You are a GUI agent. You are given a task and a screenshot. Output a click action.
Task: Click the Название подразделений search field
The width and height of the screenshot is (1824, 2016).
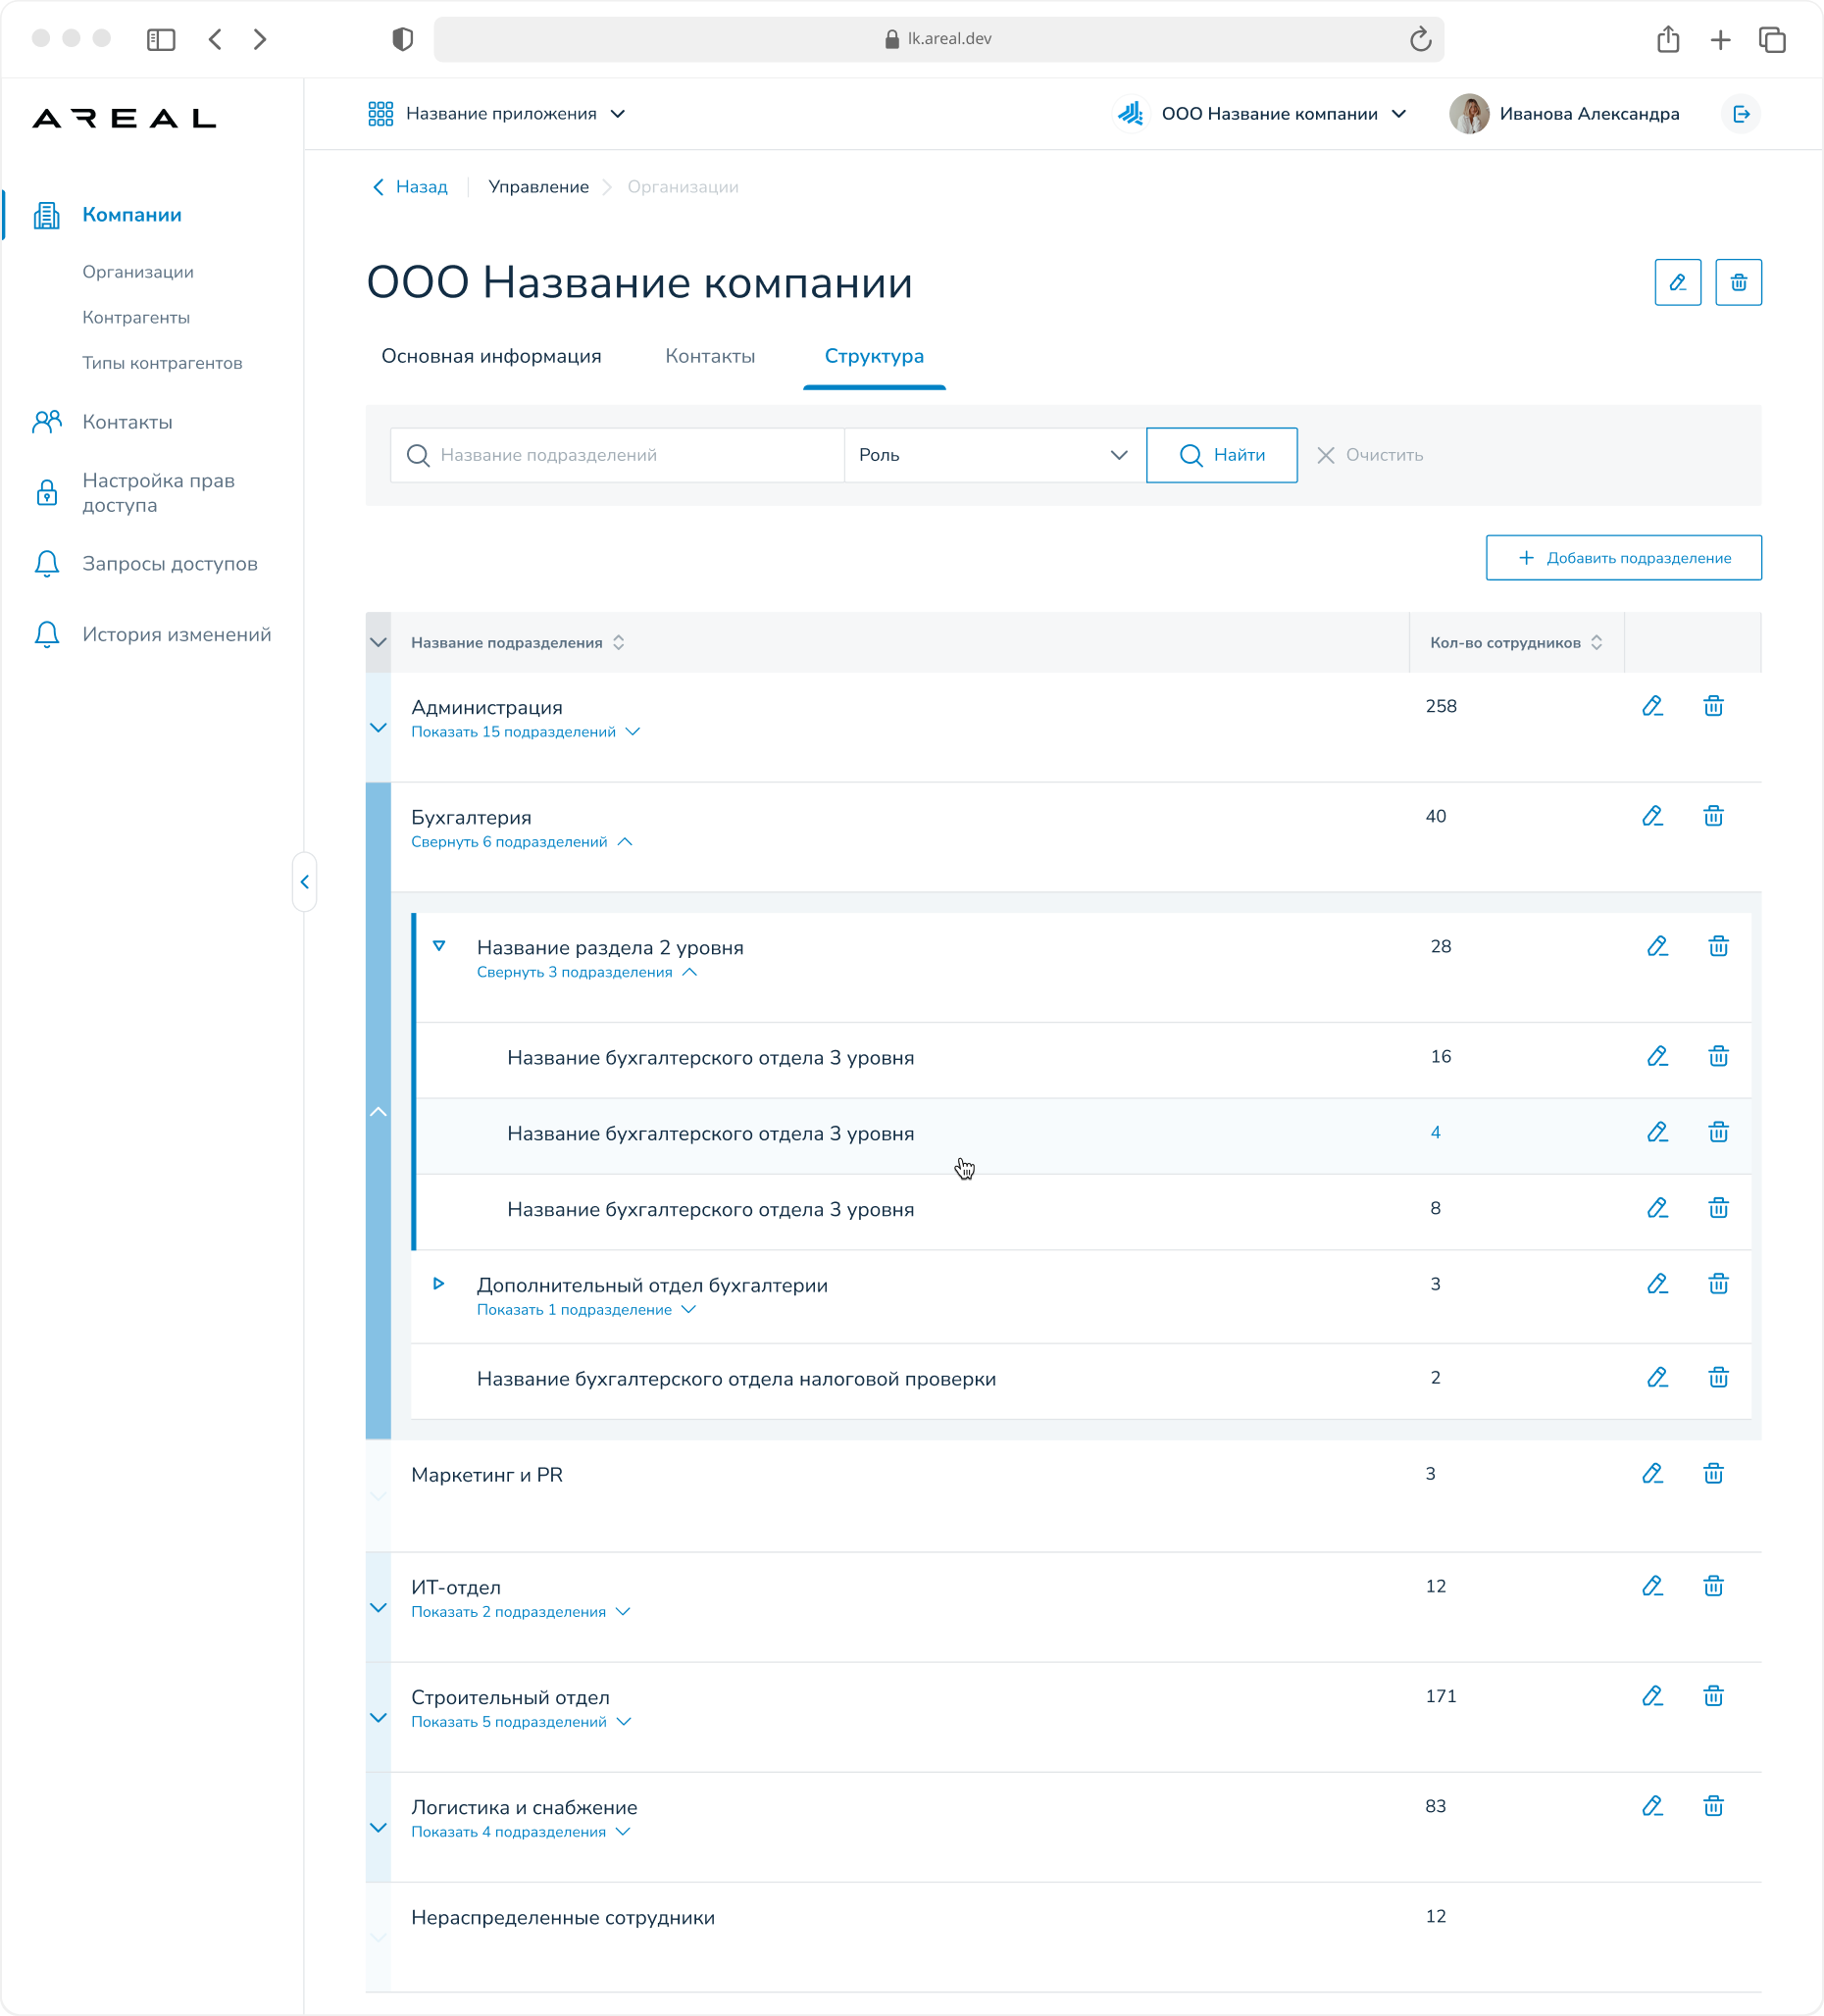(x=617, y=455)
